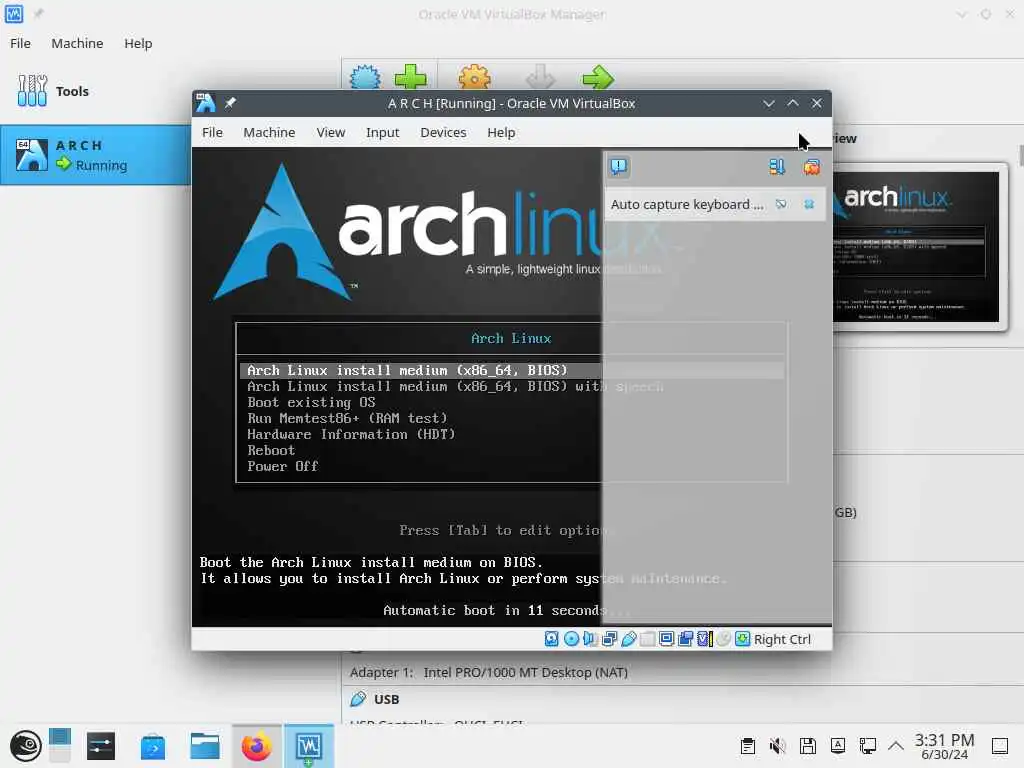
Task: Open Machine menu in ARCH VM window
Action: [269, 133]
